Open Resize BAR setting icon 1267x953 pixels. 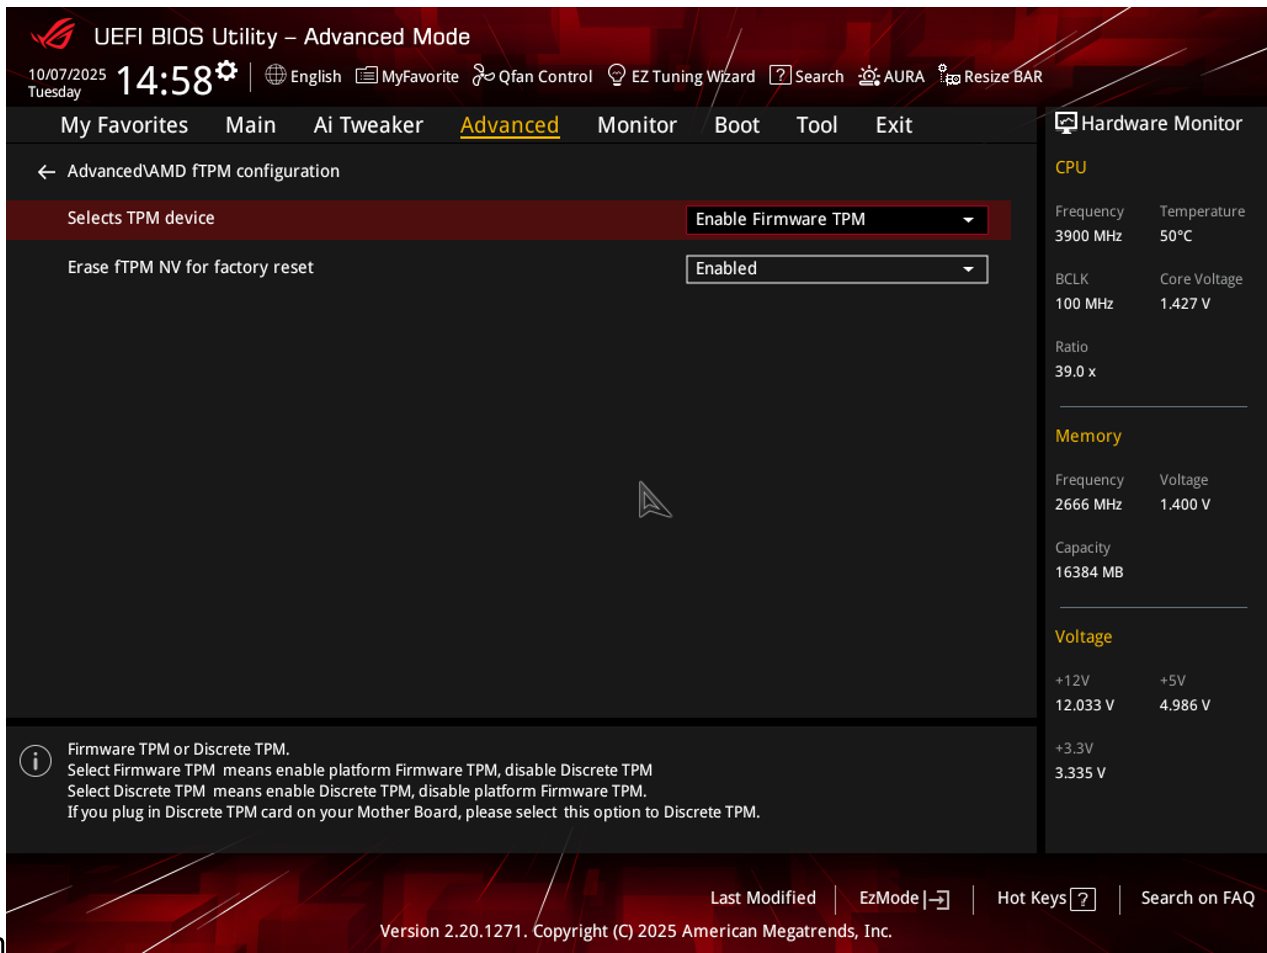coord(949,76)
